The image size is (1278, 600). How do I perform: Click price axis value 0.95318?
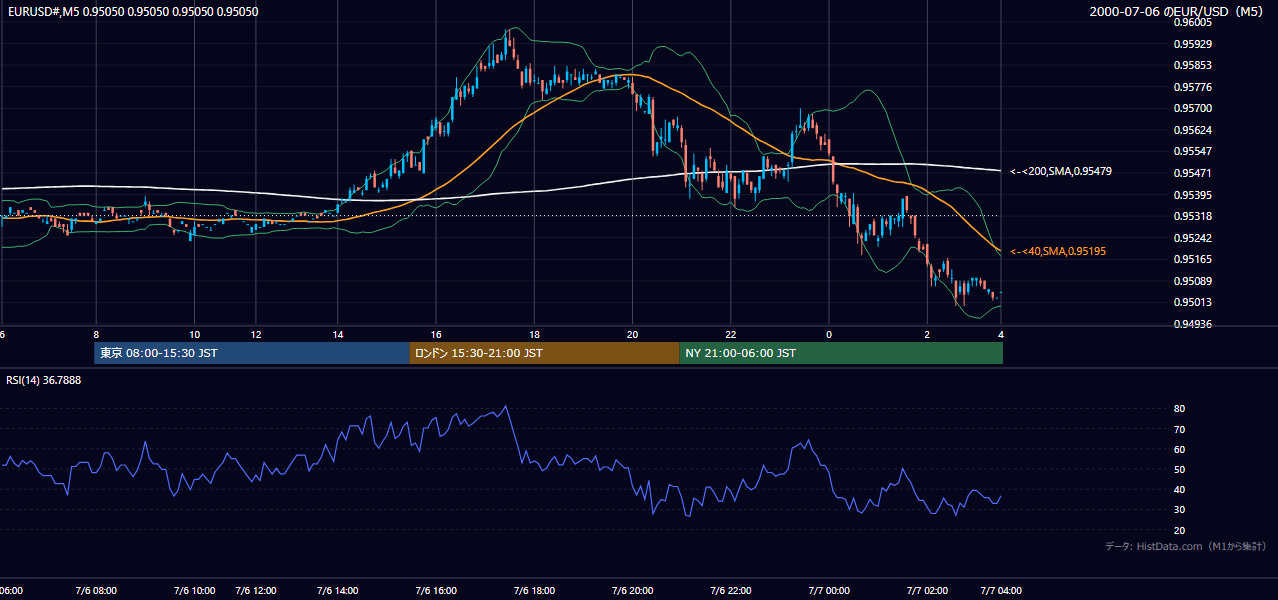(1192, 217)
